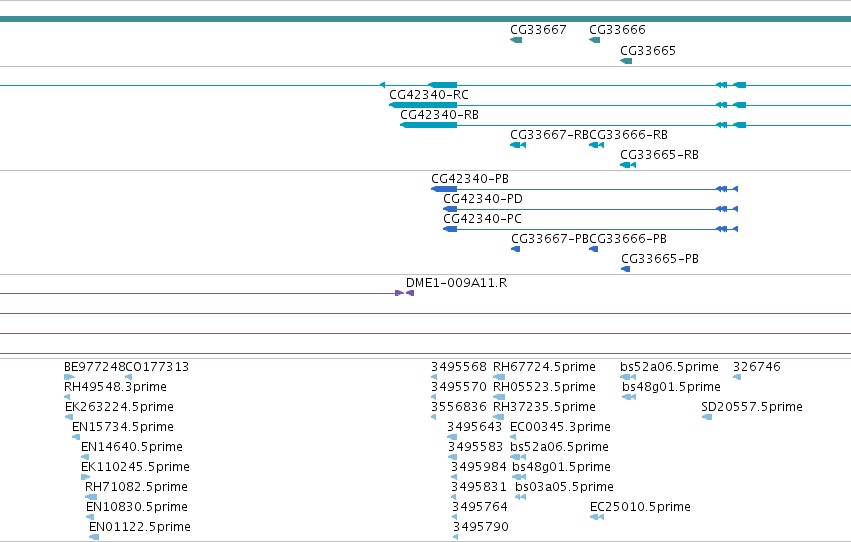This screenshot has width=851, height=542.
Task: Click feature 3495984 label
Action: coord(479,468)
